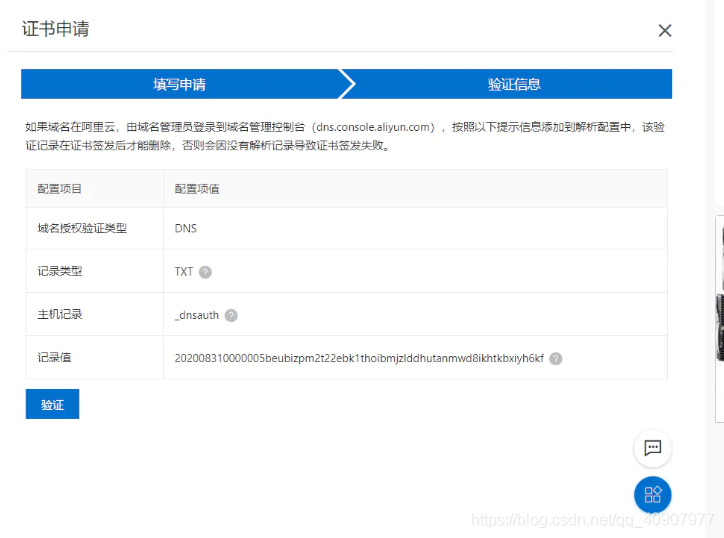Click the 配置项目 column header

(x=60, y=188)
